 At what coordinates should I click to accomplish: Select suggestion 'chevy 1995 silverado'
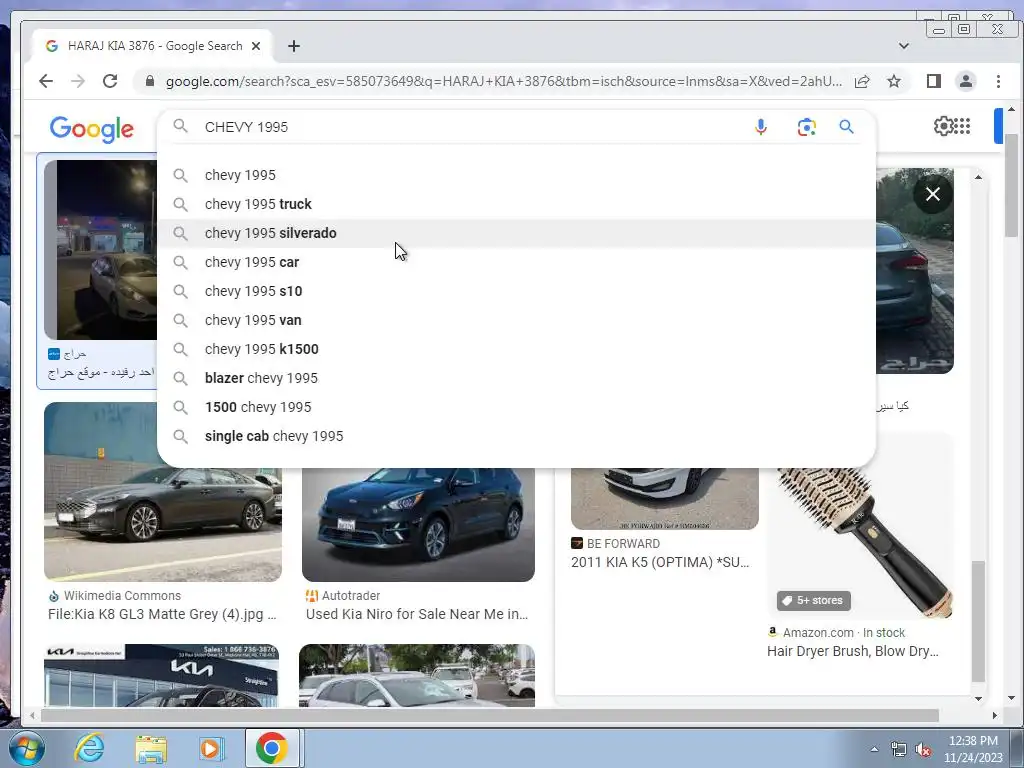coord(516,233)
